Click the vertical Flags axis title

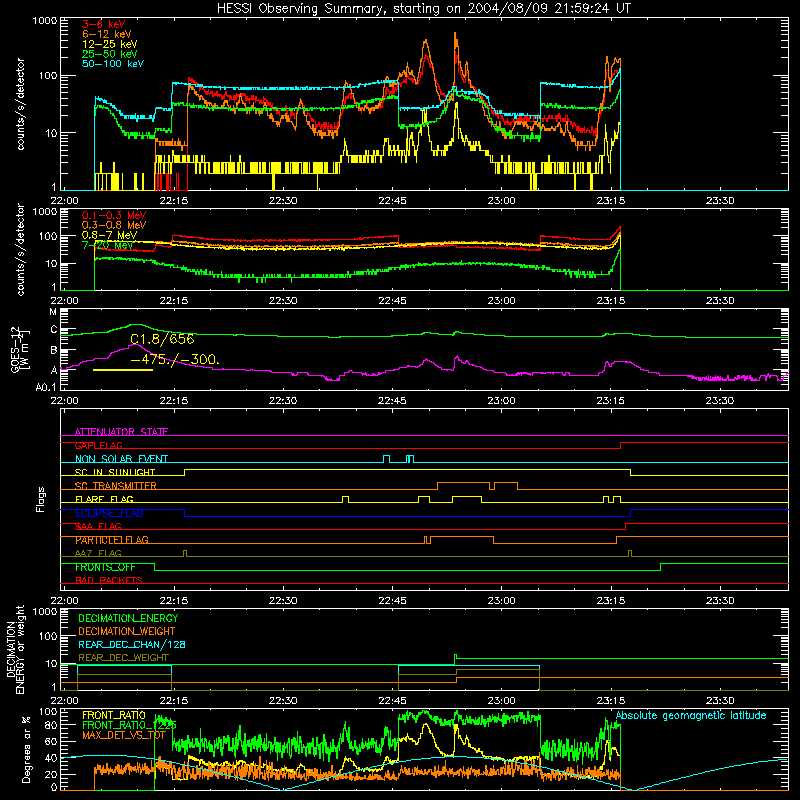pos(41,499)
